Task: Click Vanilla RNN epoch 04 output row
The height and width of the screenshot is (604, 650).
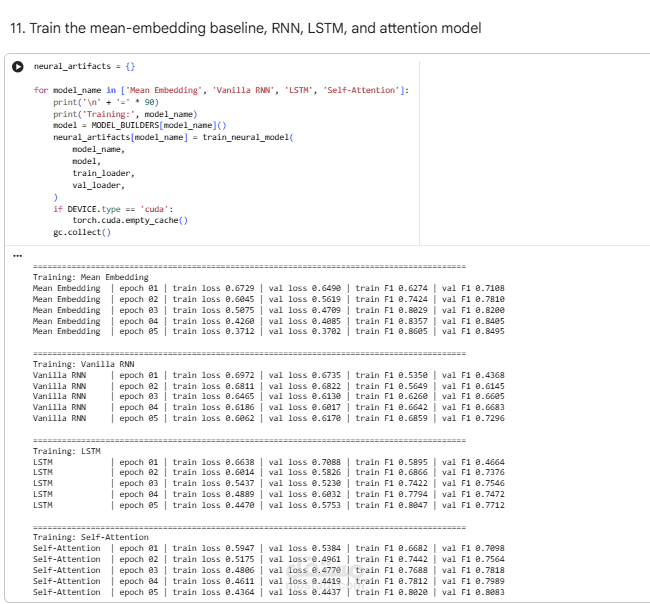Action: tap(269, 407)
